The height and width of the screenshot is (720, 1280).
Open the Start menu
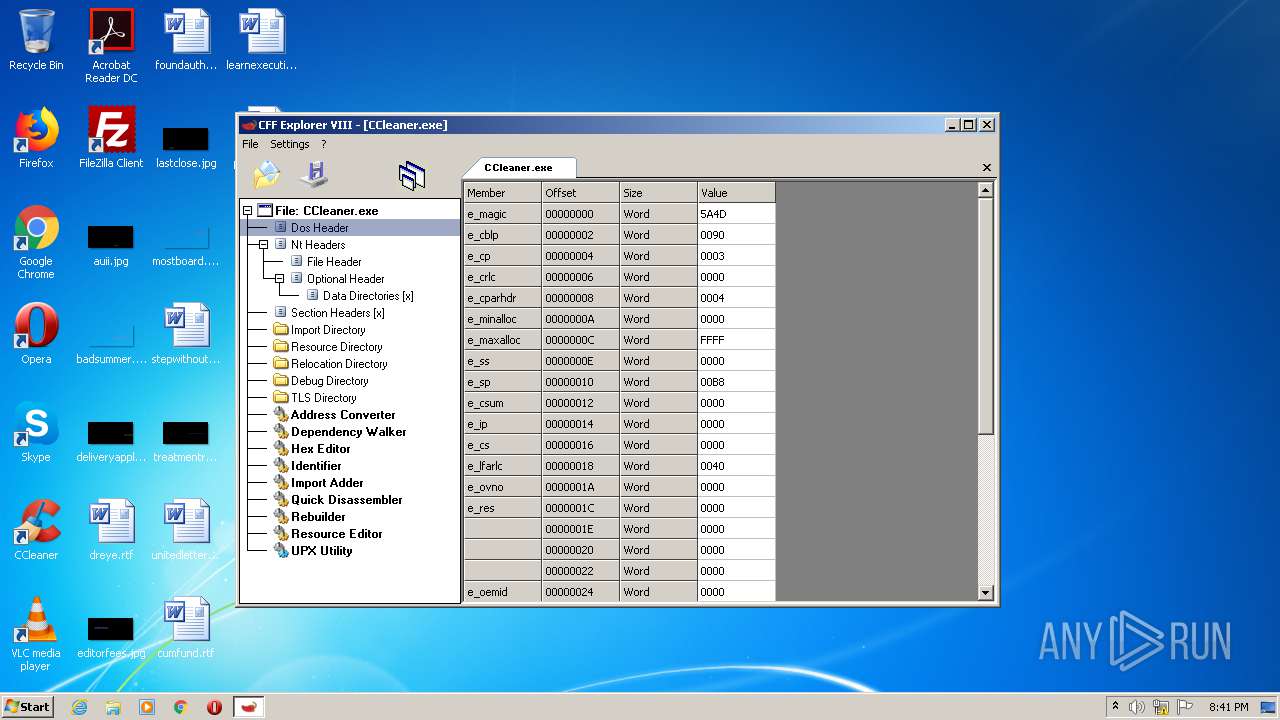[27, 707]
